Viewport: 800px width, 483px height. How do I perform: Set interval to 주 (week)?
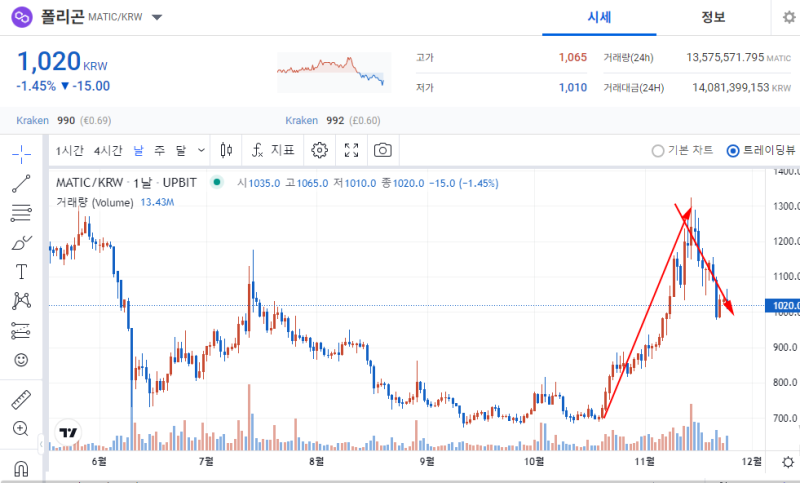click(x=160, y=150)
